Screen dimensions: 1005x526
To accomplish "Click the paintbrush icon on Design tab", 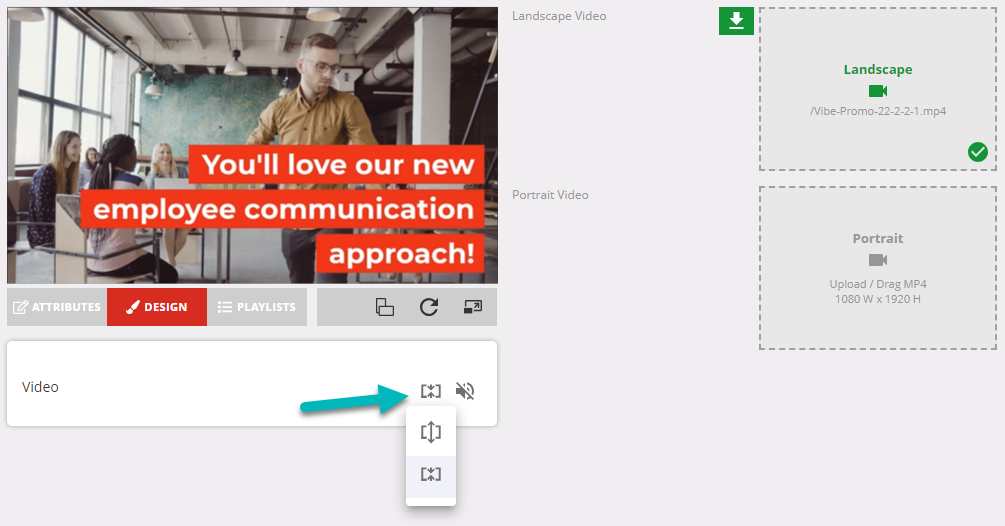I will pyautogui.click(x=131, y=307).
